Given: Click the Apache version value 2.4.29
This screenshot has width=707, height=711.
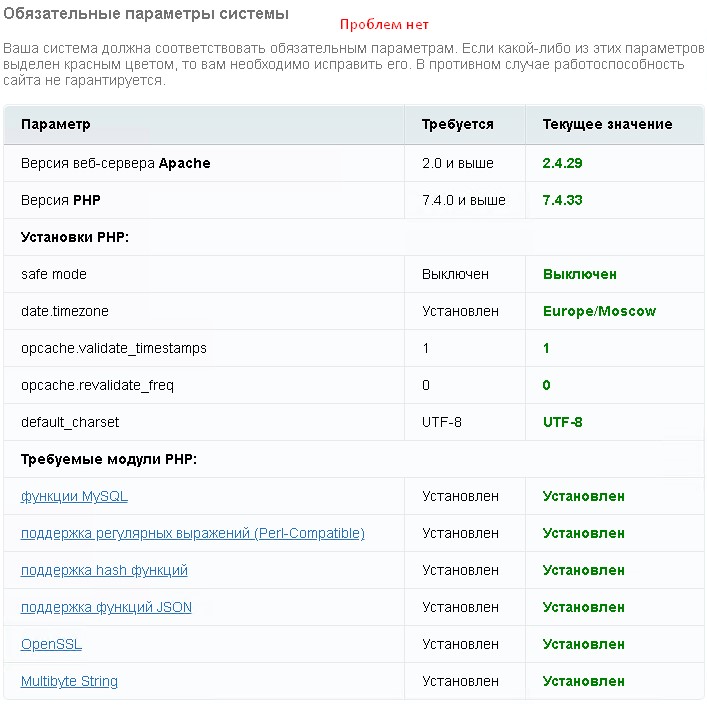Looking at the screenshot, I should point(563,163).
